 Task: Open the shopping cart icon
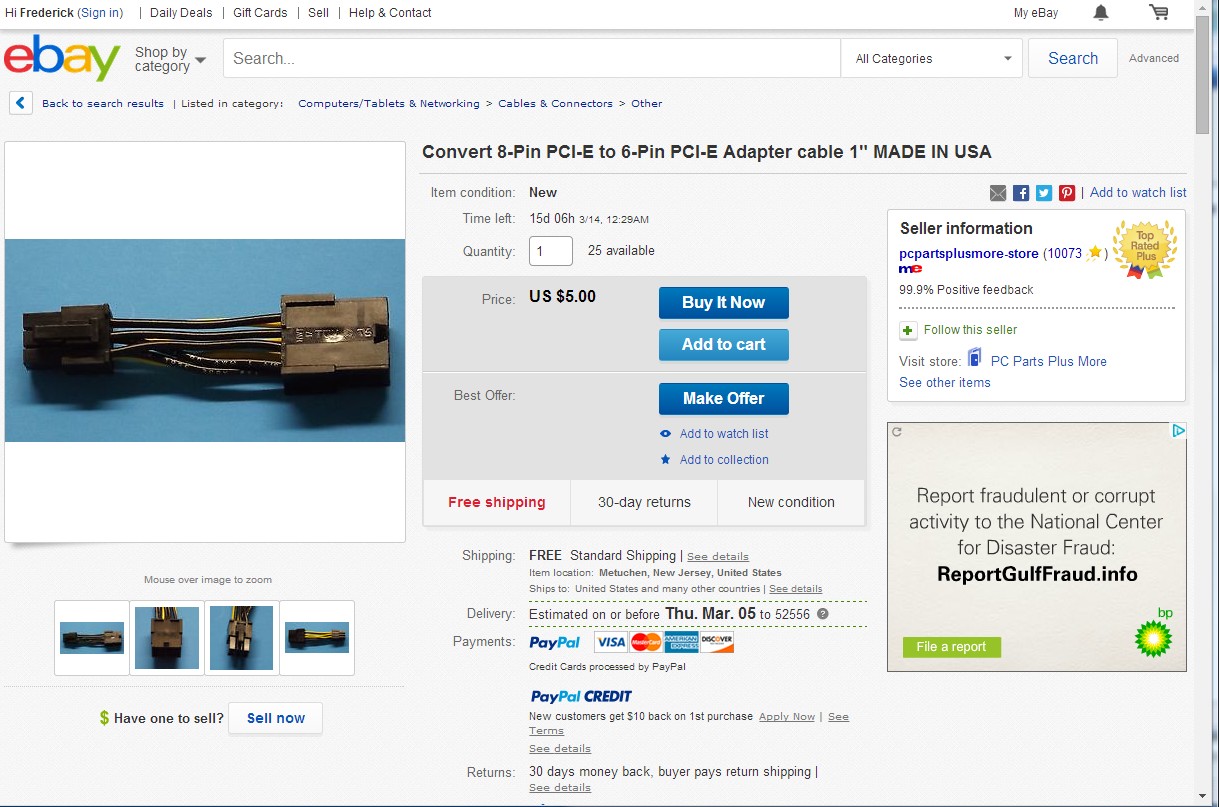click(x=1159, y=13)
